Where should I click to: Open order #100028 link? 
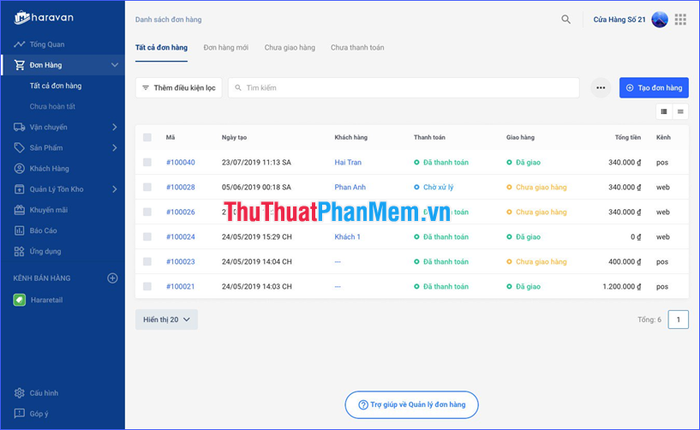coord(180,187)
